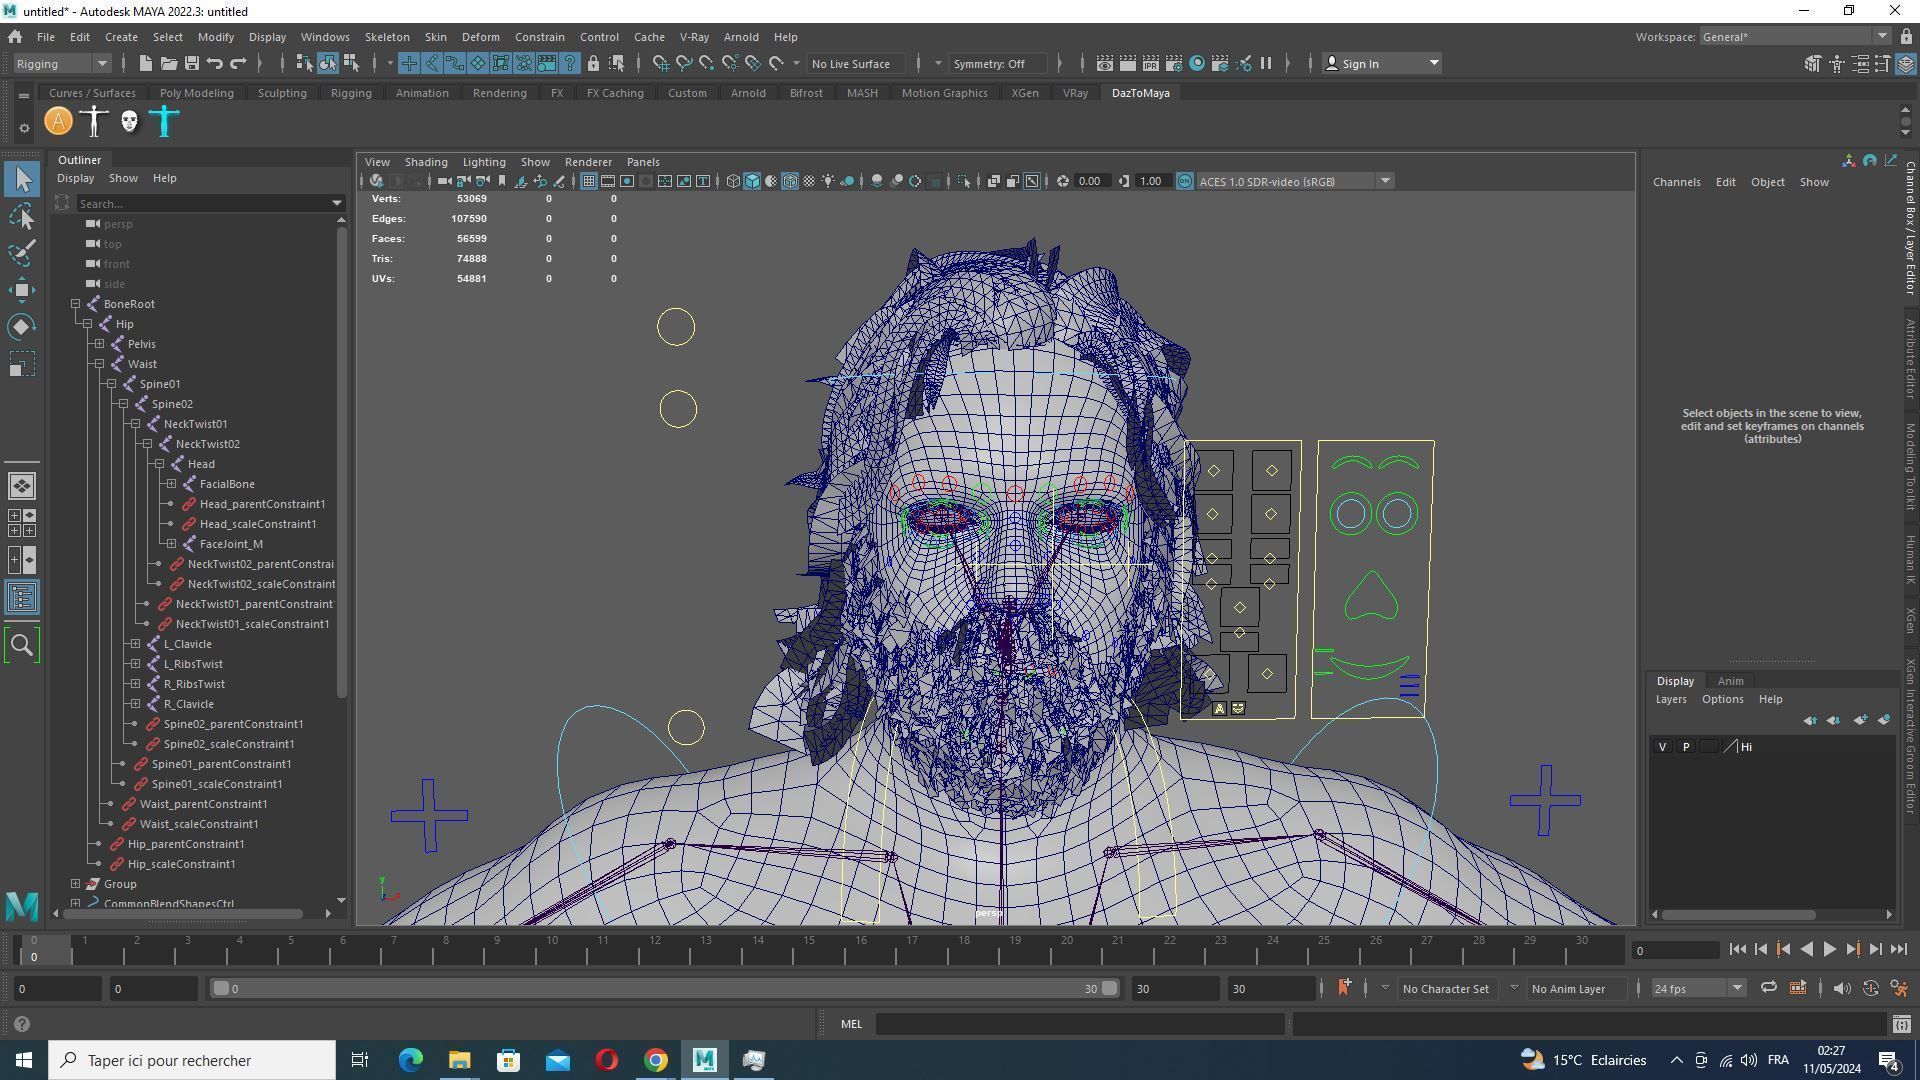This screenshot has height=1080, width=1920.
Task: Open Google Chrome from the taskbar
Action: pos(656,1060)
